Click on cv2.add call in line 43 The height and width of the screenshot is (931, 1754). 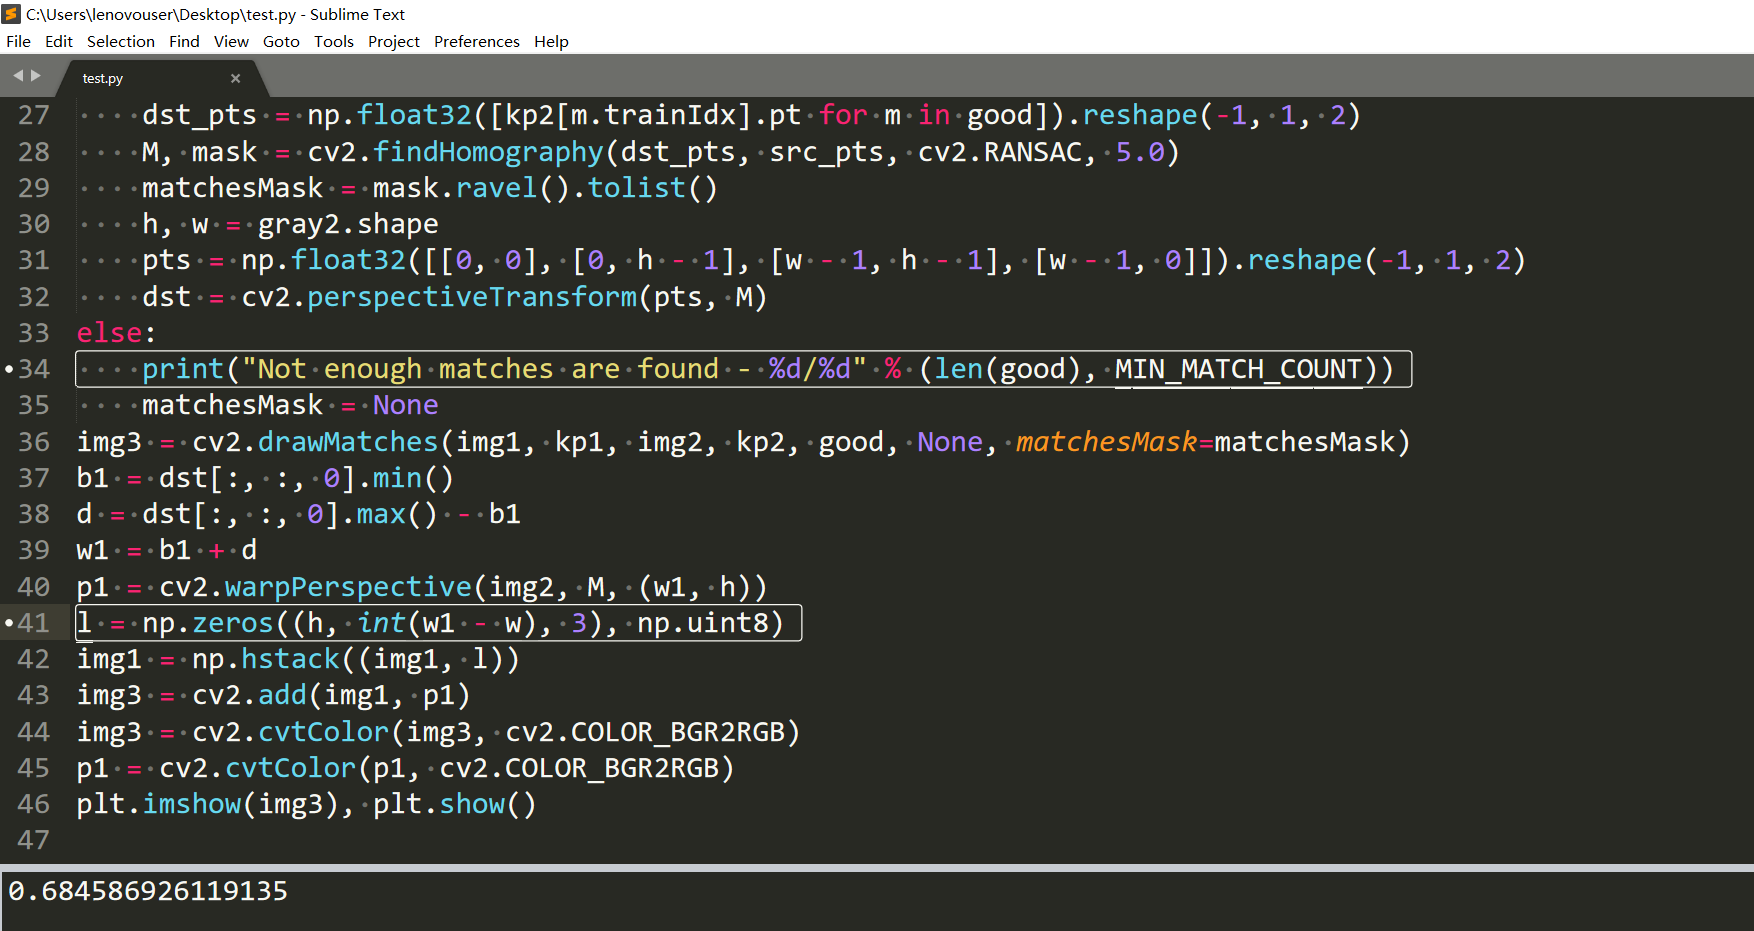coord(249,695)
